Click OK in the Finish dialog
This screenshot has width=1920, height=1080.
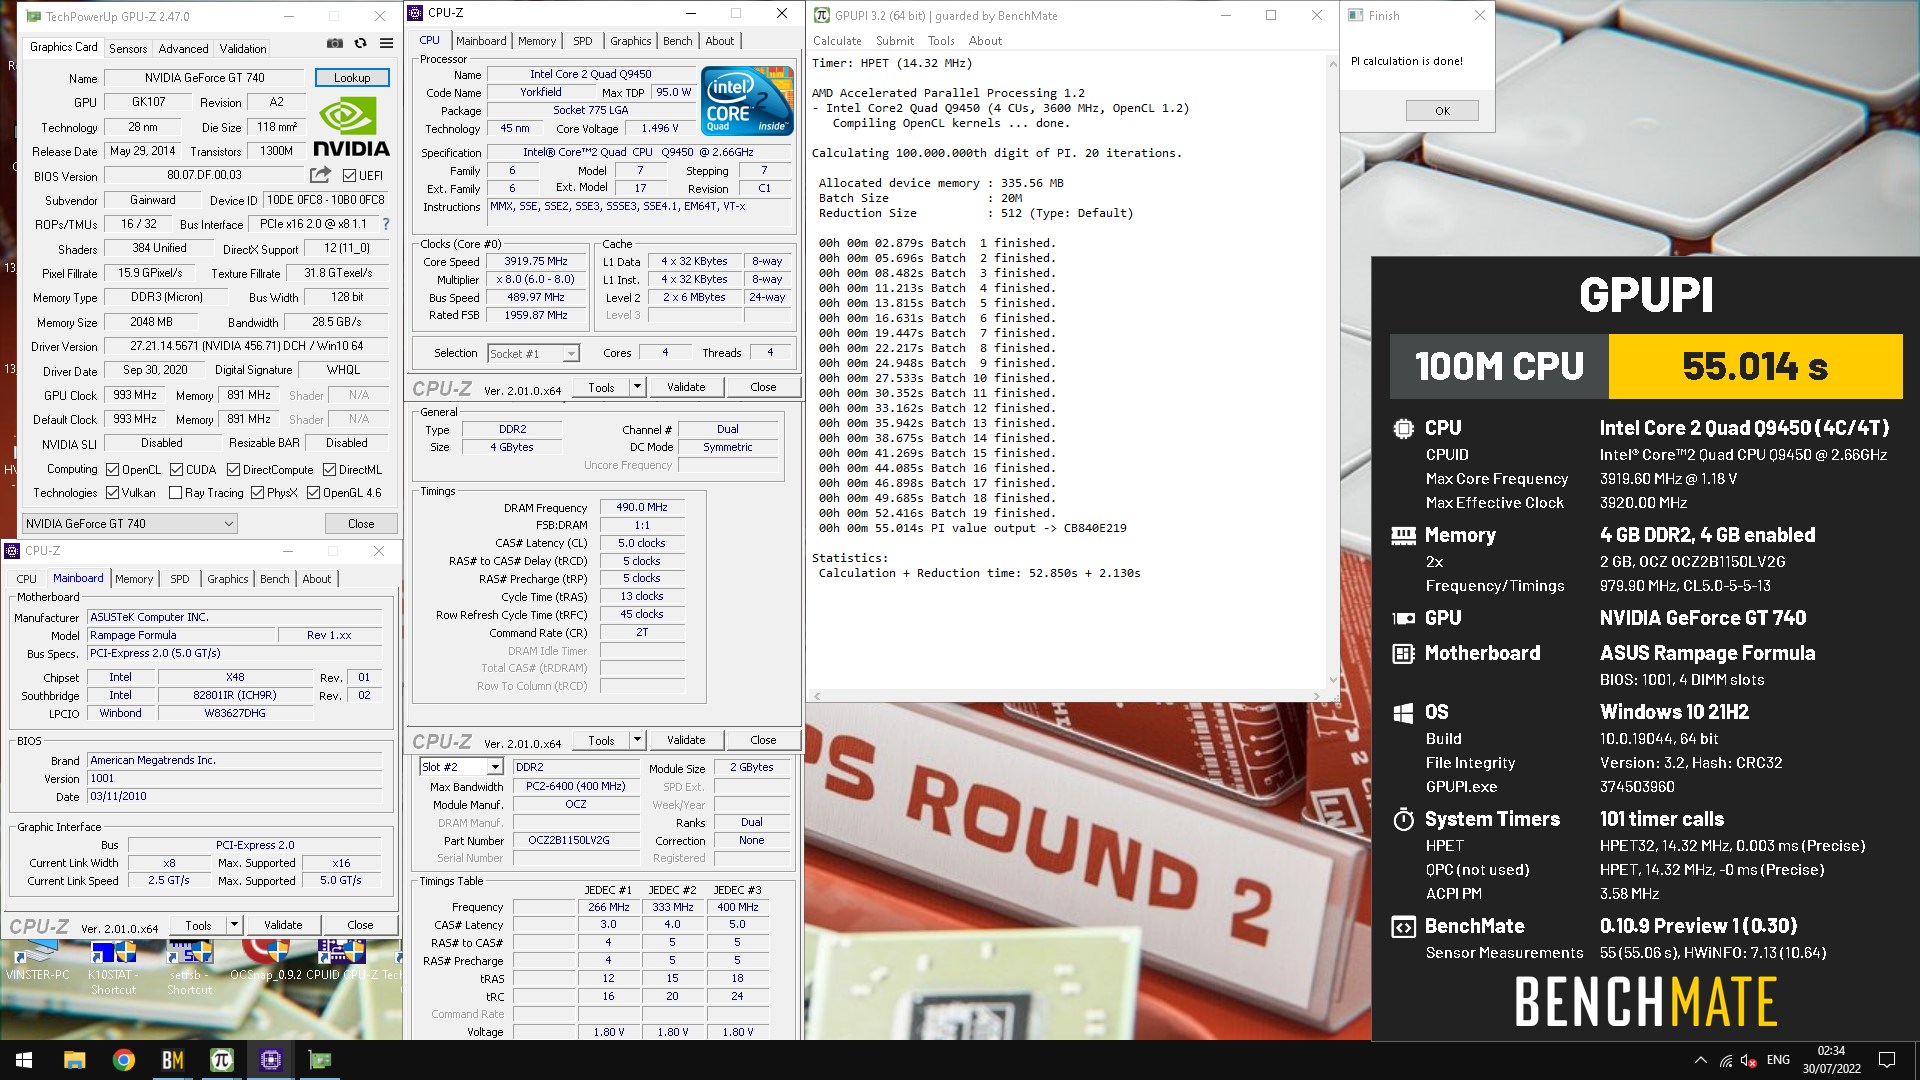coord(1442,111)
